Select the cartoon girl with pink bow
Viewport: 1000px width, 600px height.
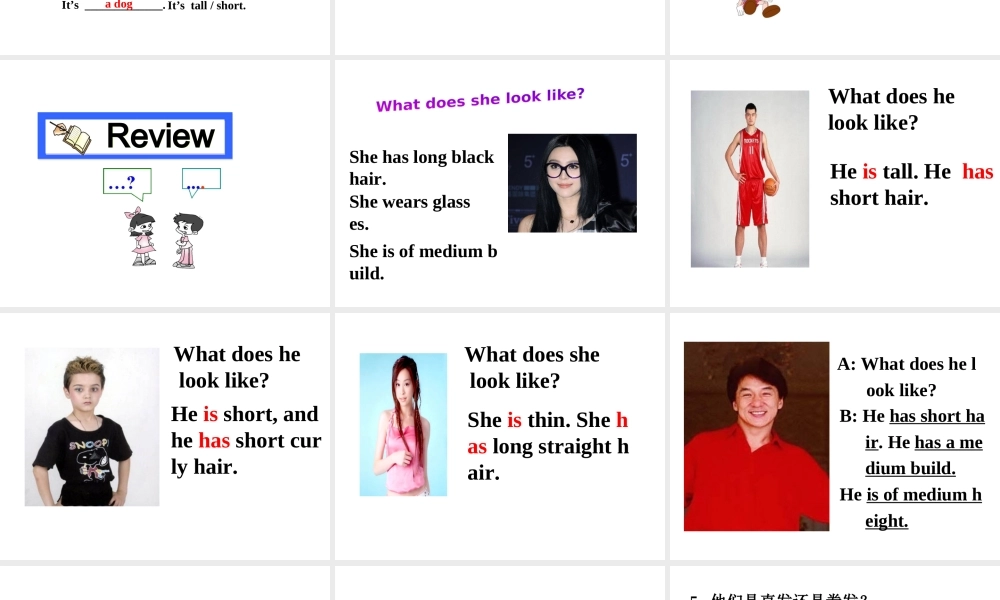click(x=142, y=236)
